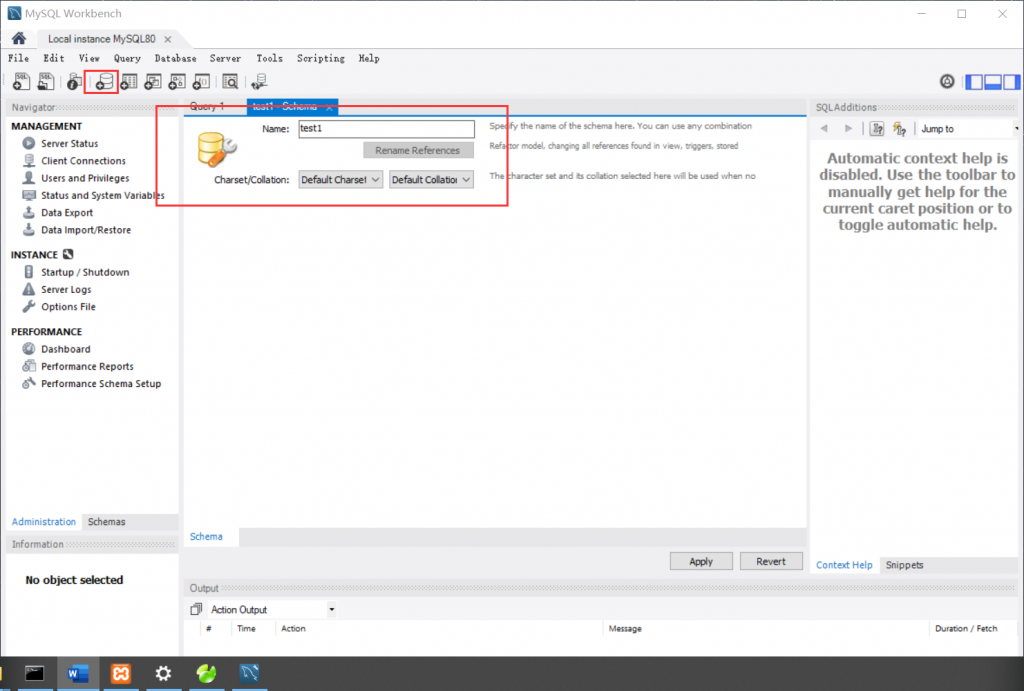1024x691 pixels.
Task: Open the Jump to dropdown
Action: pos(968,129)
